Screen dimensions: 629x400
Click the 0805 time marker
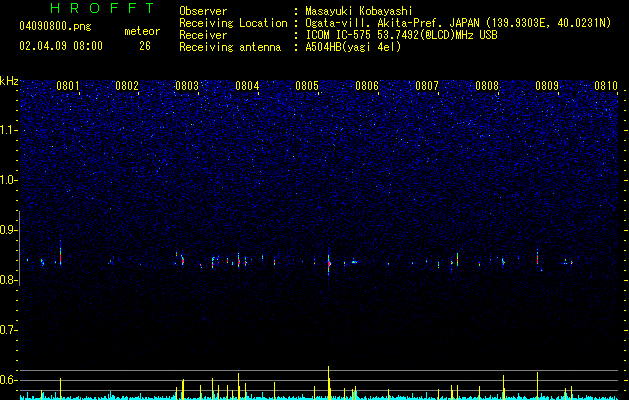[x=307, y=86]
